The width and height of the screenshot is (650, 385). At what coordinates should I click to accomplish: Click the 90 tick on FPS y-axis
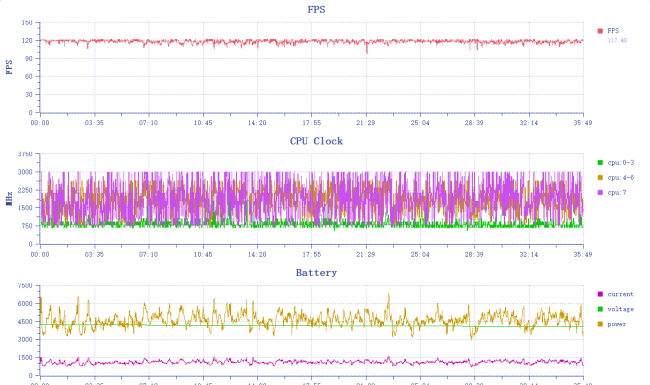coord(29,58)
